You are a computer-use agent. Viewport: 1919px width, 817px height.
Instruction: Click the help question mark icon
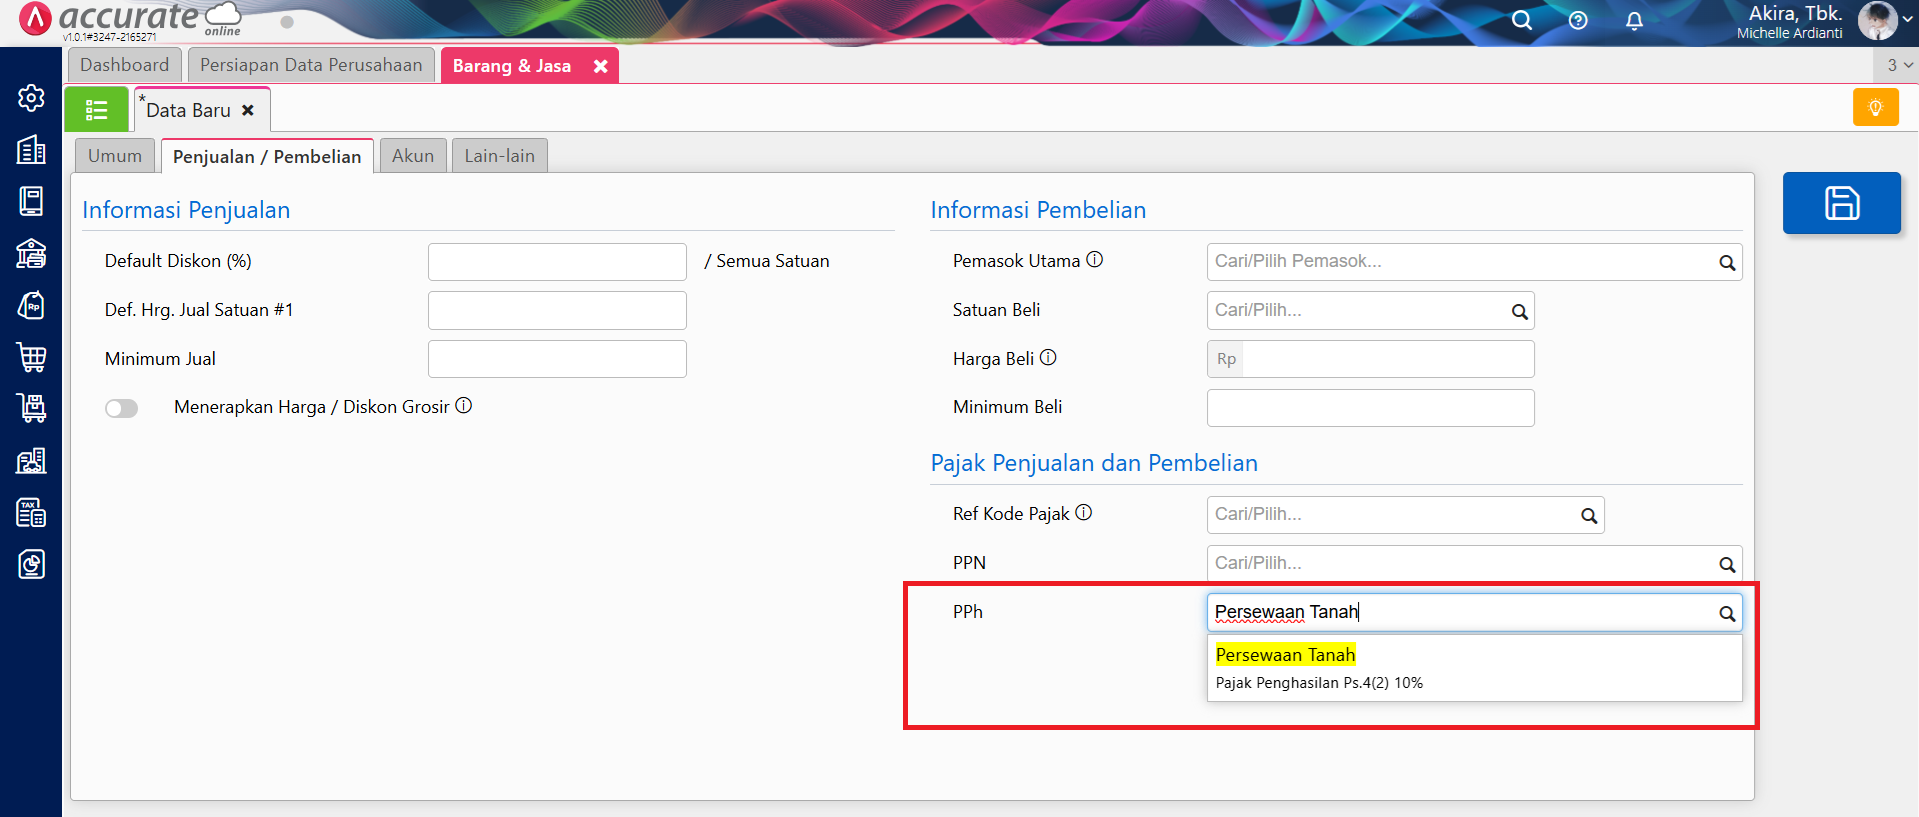pyautogui.click(x=1578, y=21)
